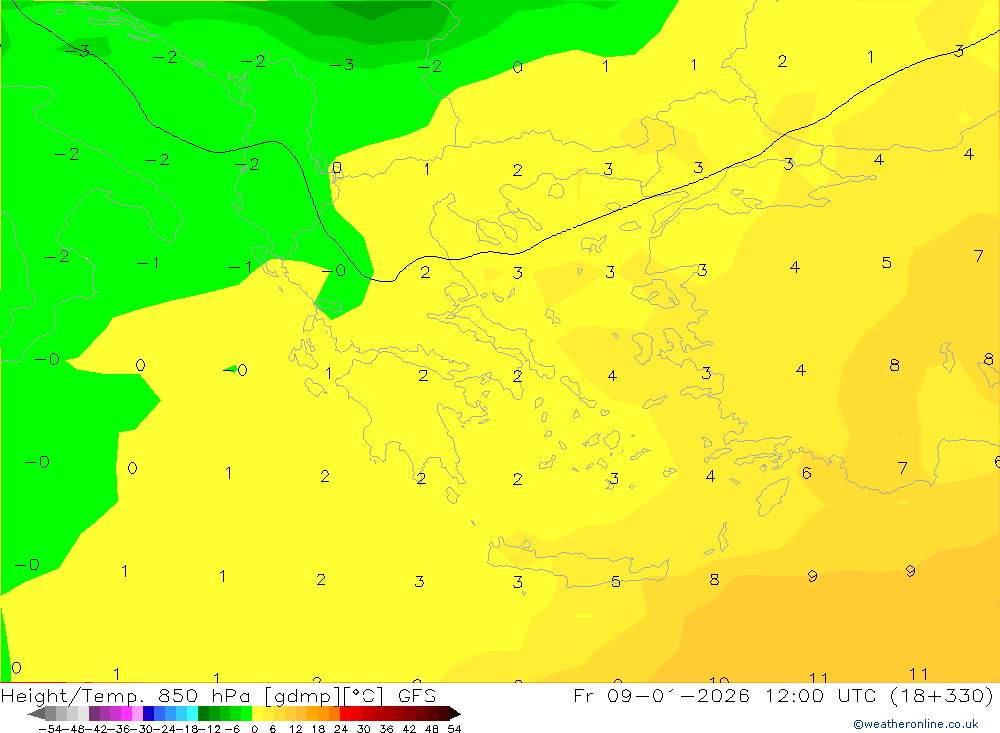The width and height of the screenshot is (1000, 733).
Task: Click the bright red legend swatch
Action: [x=345, y=714]
